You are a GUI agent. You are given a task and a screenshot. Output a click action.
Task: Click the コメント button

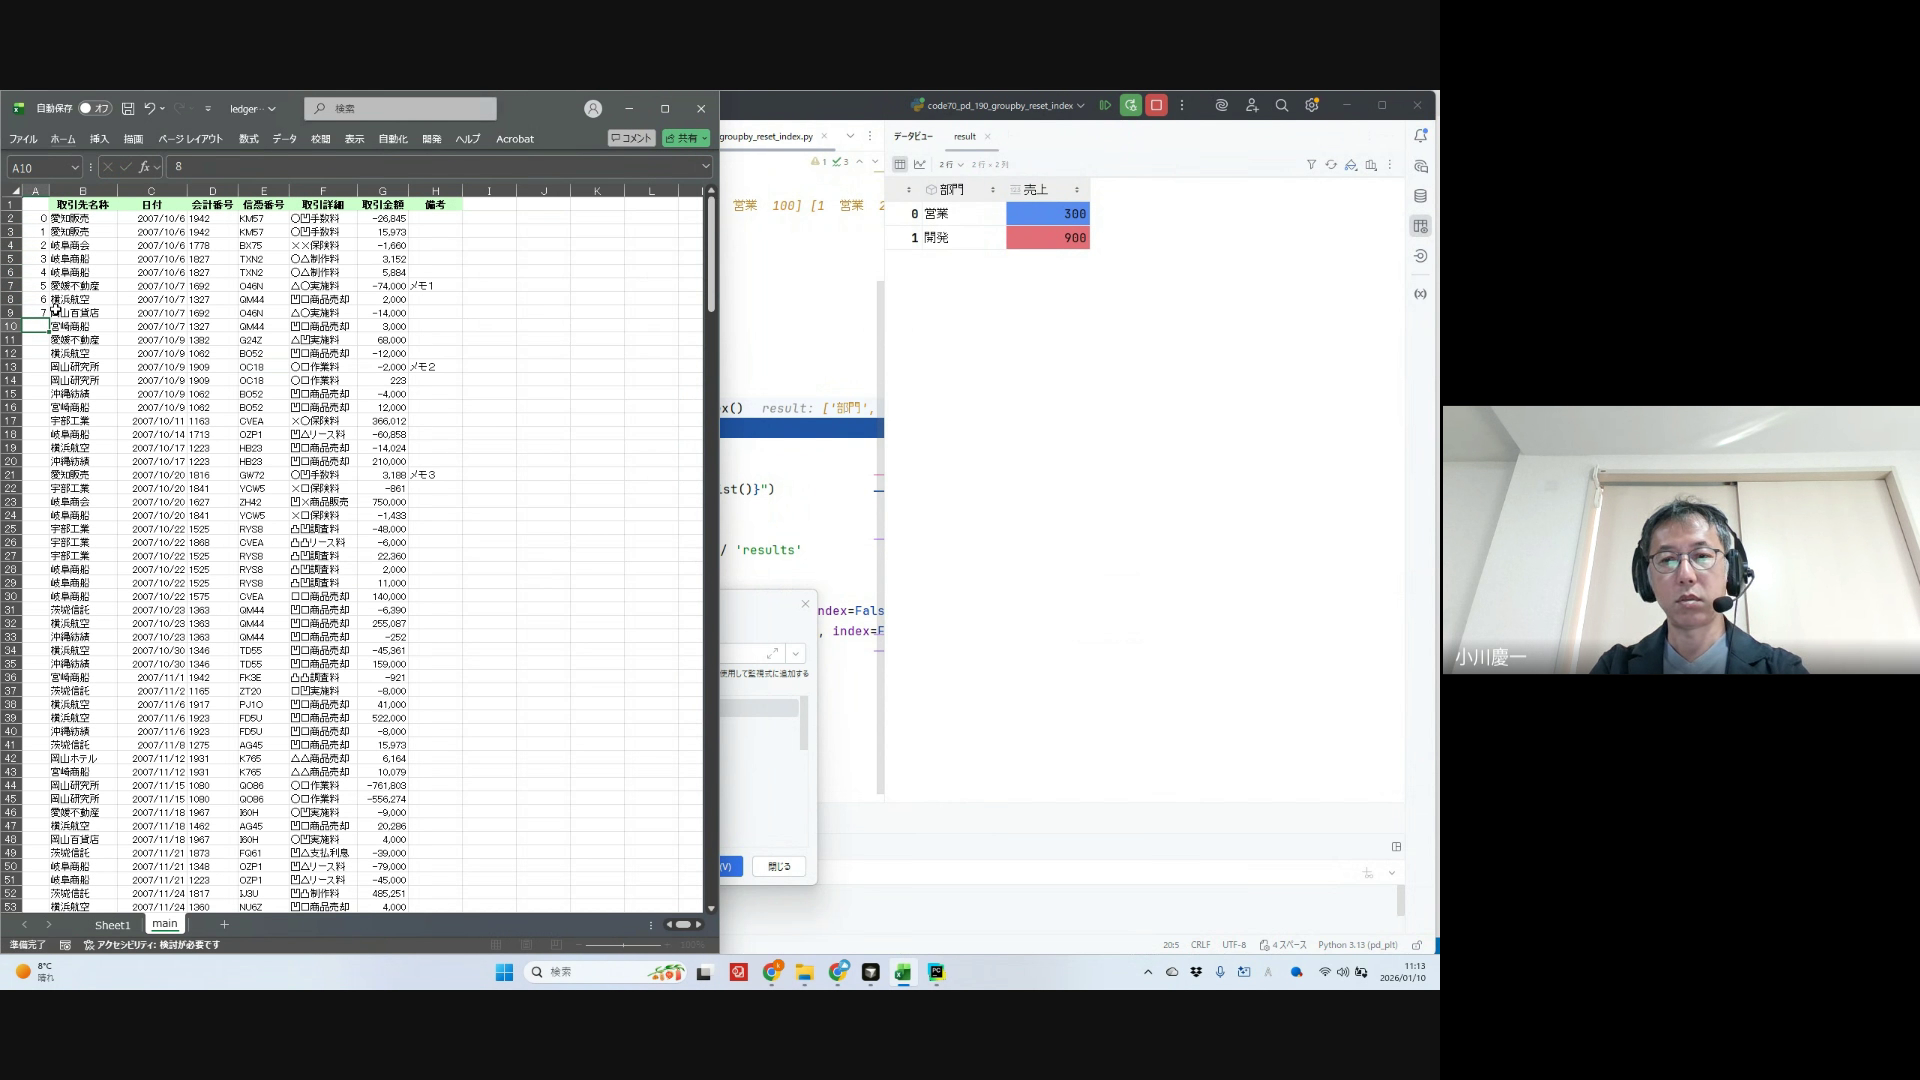(631, 139)
